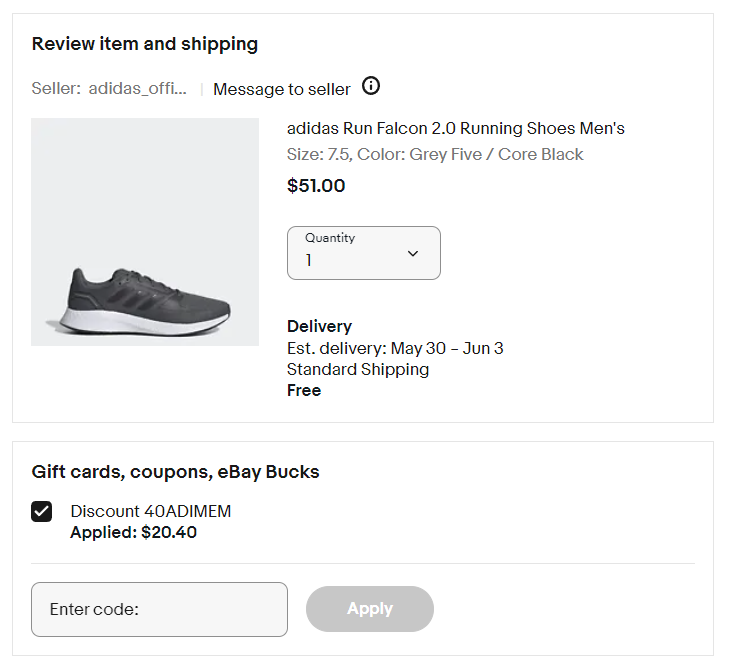This screenshot has width=729, height=672.
Task: Open the Message to seller link
Action: (x=281, y=89)
